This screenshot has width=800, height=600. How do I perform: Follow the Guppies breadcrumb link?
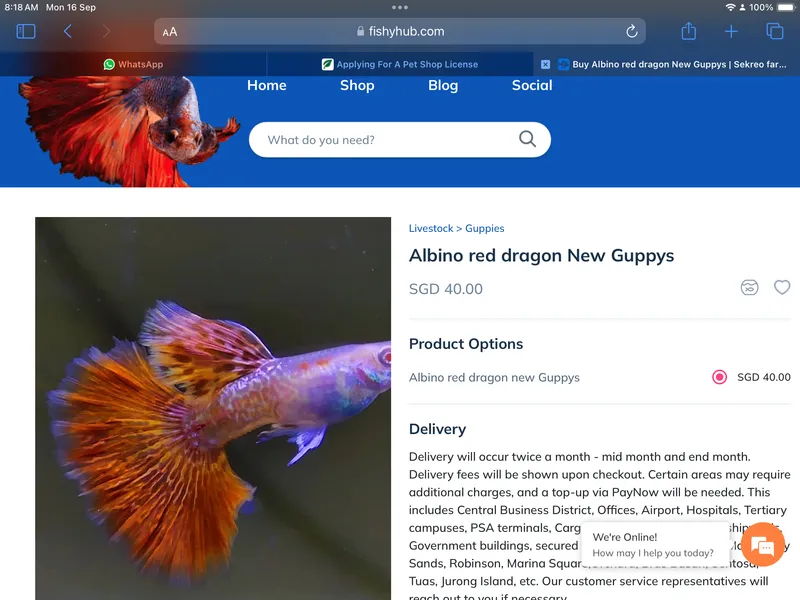click(x=485, y=229)
